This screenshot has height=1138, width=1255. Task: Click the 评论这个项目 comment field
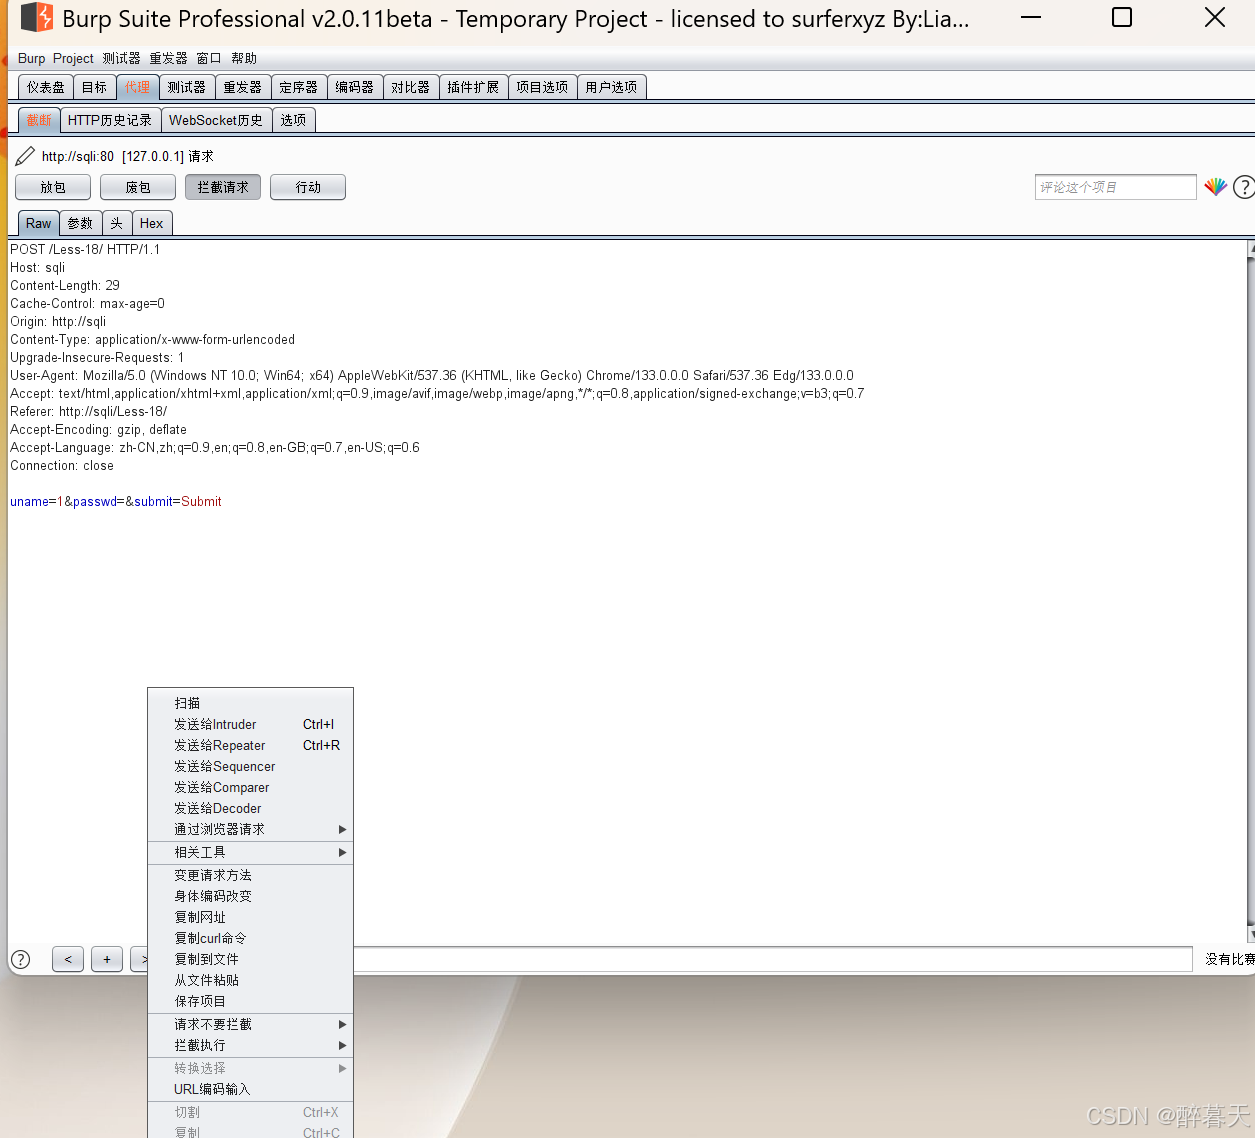(1115, 187)
